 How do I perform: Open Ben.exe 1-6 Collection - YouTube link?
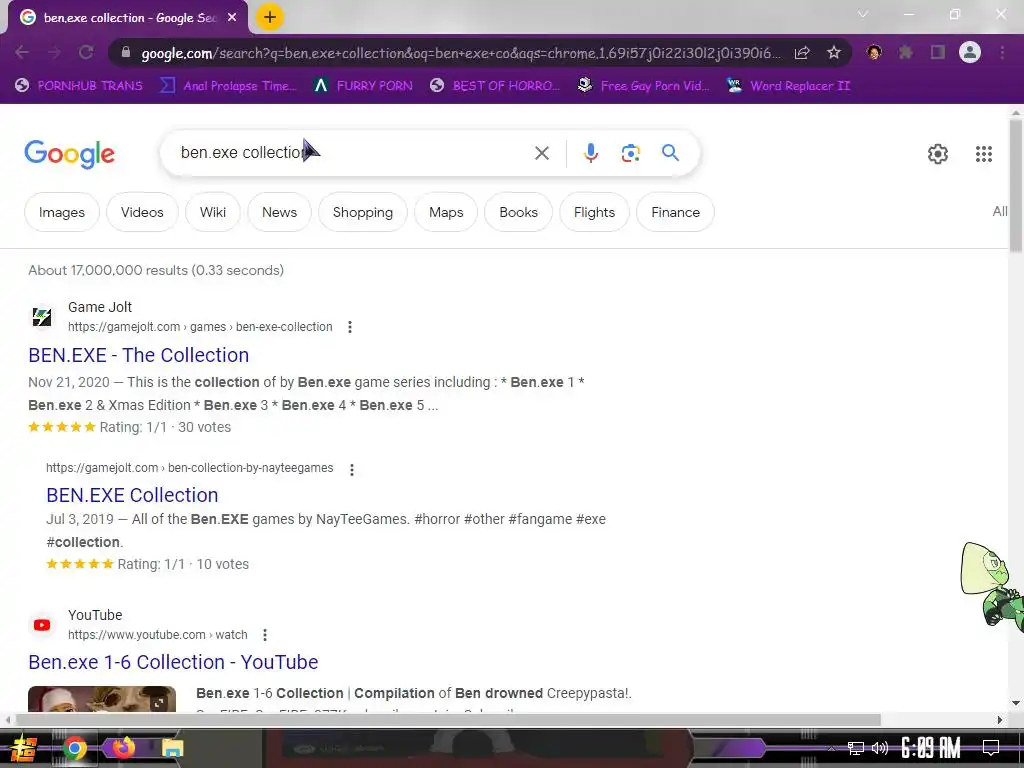(x=173, y=662)
